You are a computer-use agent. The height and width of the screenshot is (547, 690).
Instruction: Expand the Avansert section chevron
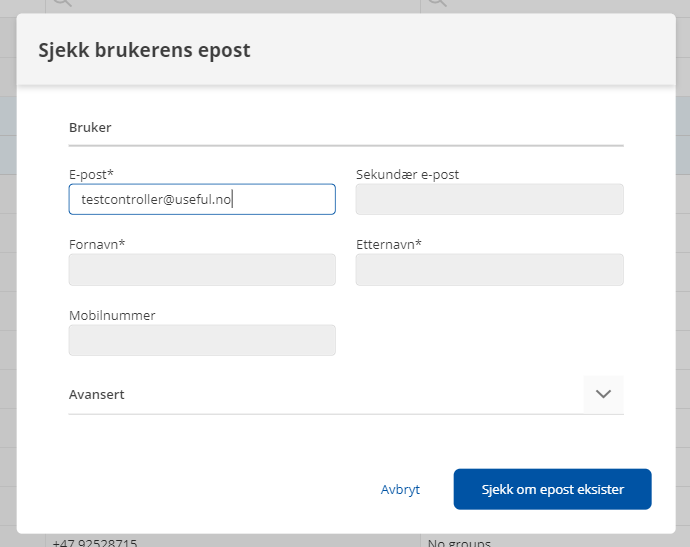click(603, 394)
